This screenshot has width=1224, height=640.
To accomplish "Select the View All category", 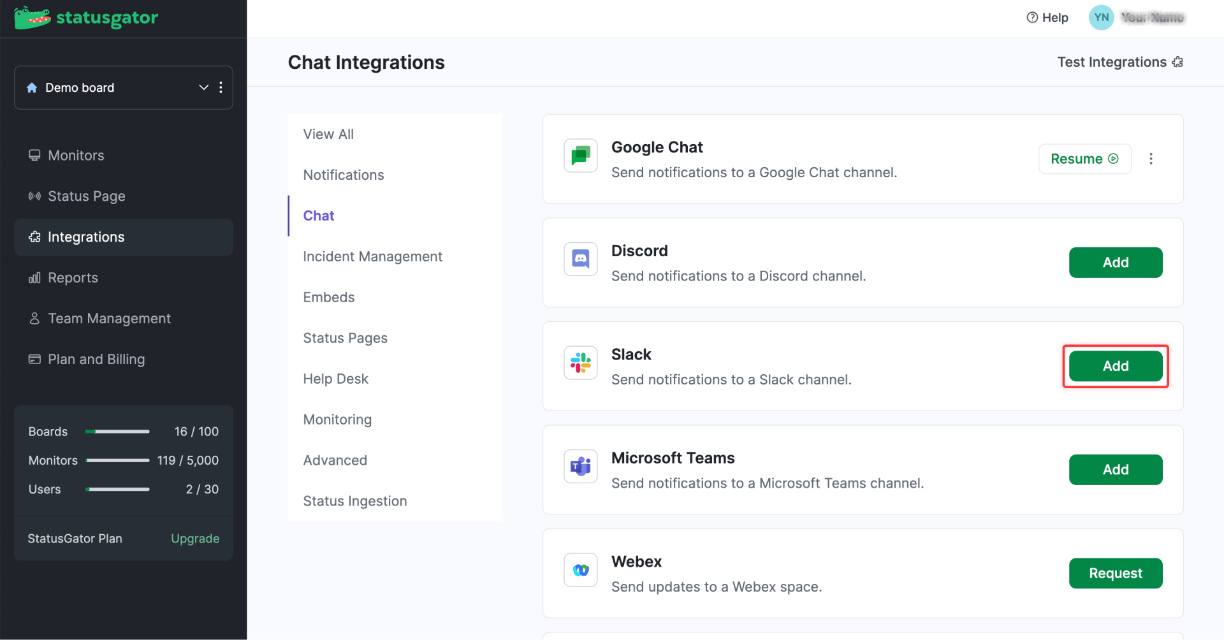I will pos(395,134).
